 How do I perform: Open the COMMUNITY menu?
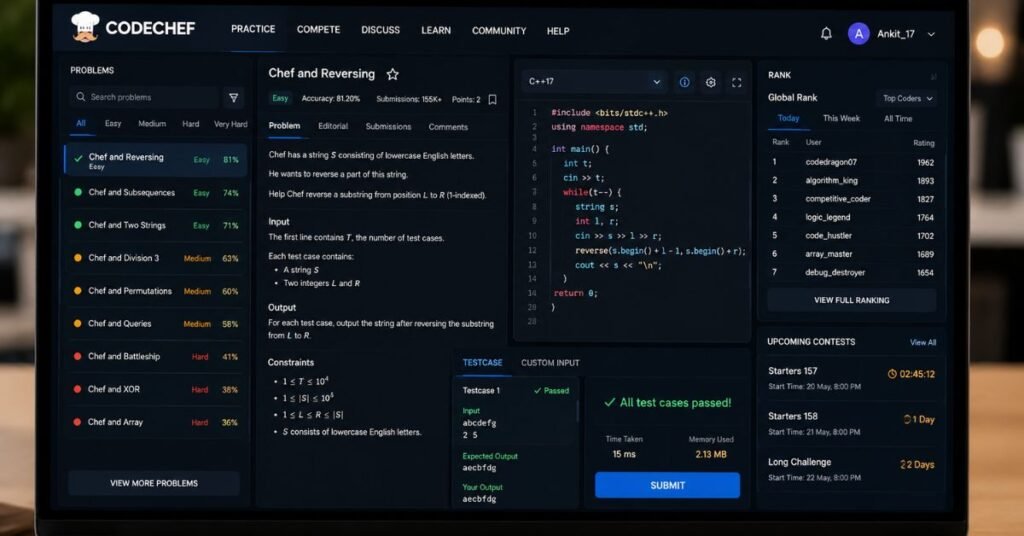[499, 31]
